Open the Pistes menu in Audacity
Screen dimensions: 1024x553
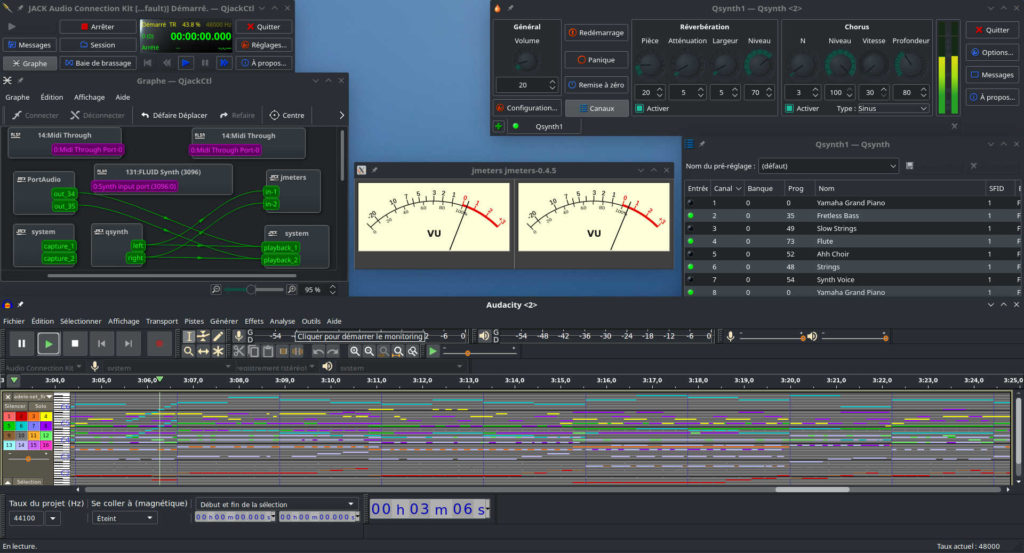click(193, 321)
